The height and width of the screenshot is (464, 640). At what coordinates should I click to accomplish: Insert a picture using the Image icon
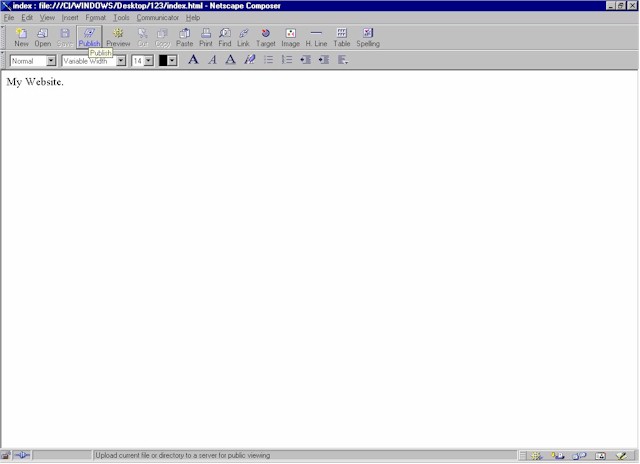291,38
